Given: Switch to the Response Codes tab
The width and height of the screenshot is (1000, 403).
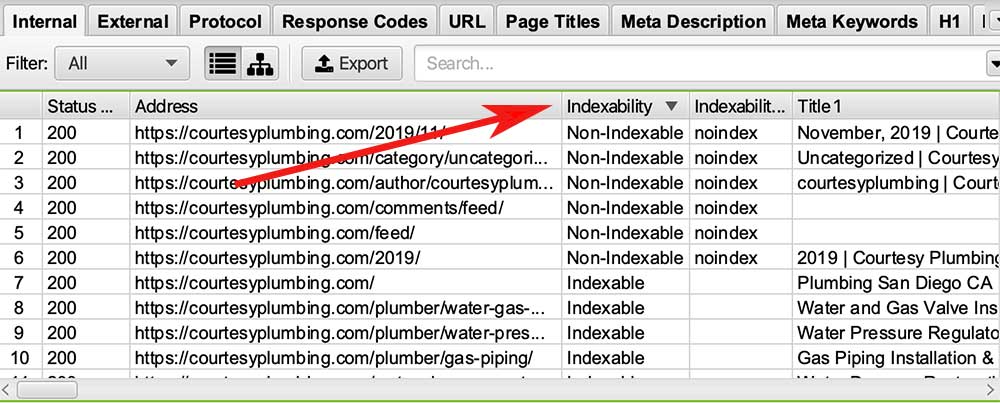Looking at the screenshot, I should pyautogui.click(x=354, y=21).
